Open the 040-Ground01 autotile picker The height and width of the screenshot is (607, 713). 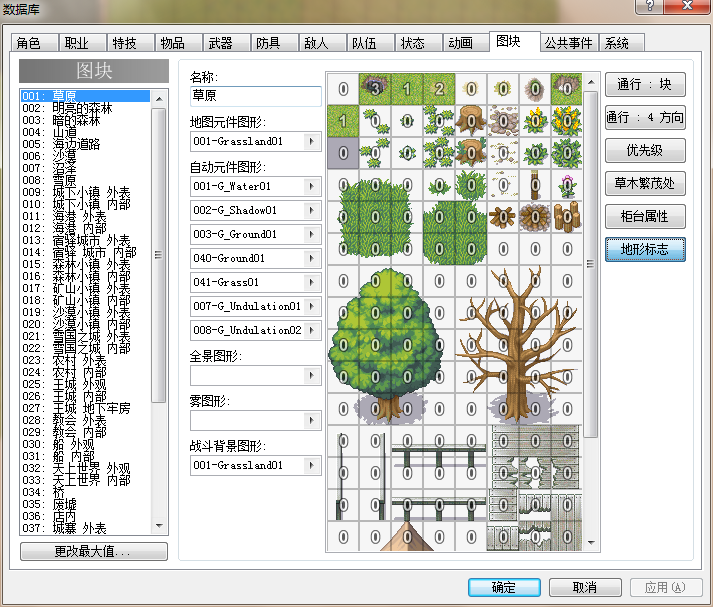[311, 258]
